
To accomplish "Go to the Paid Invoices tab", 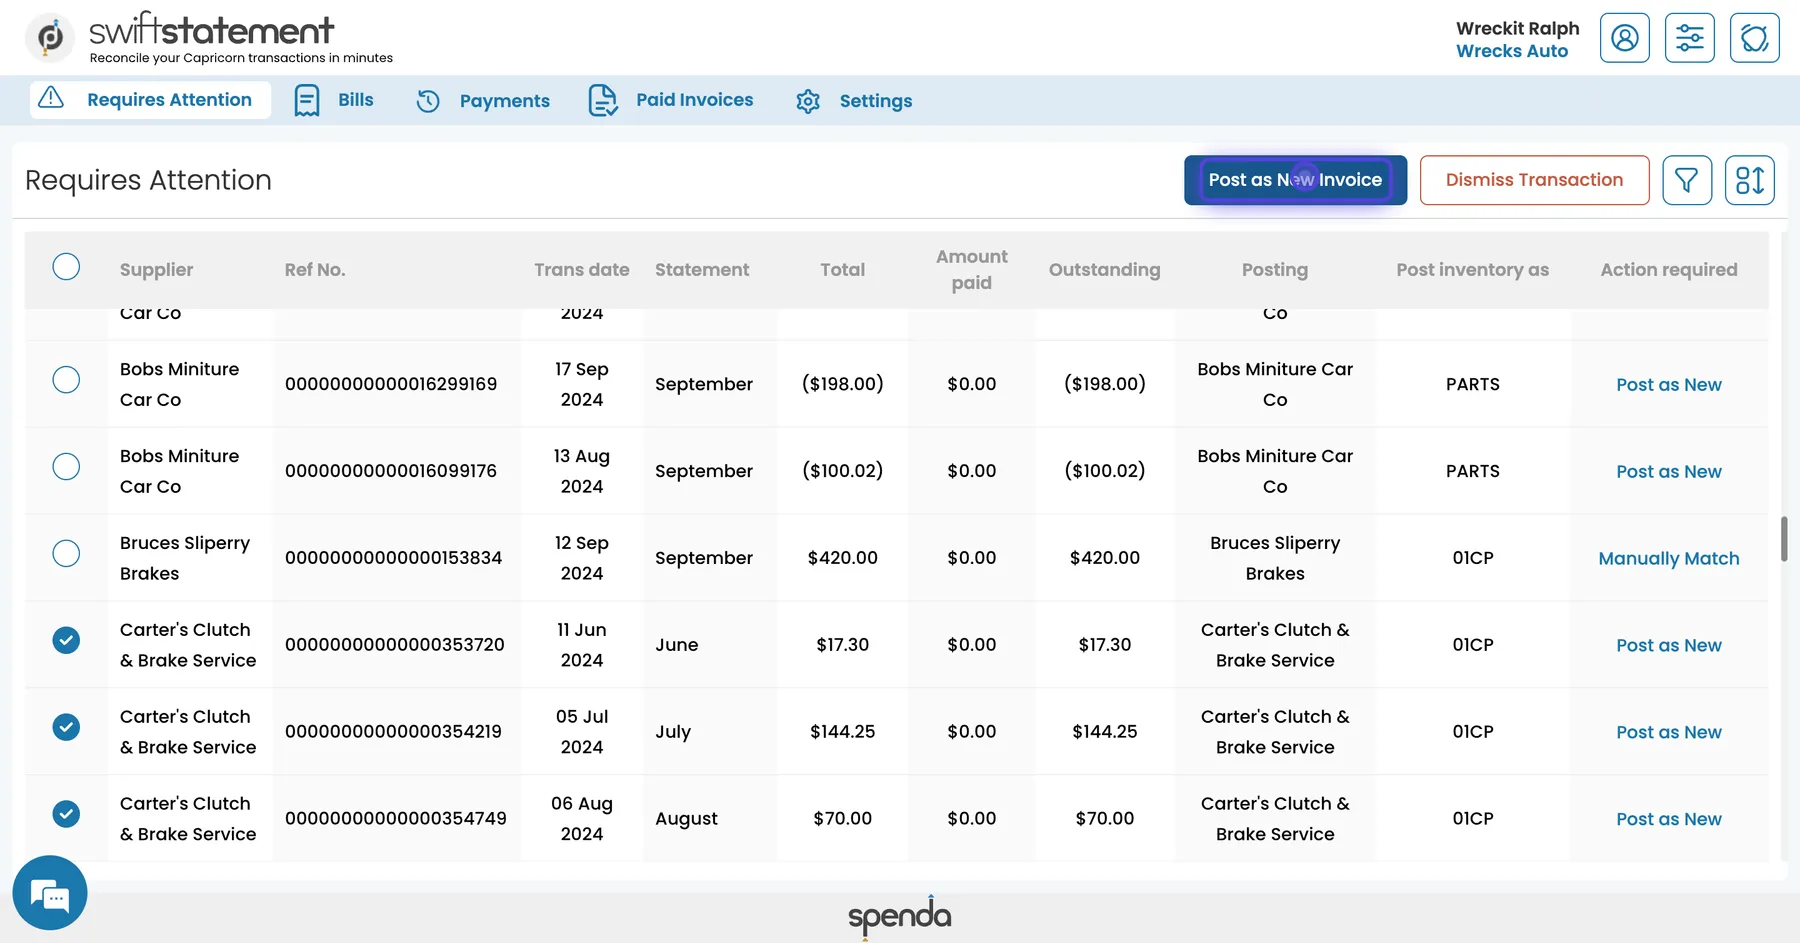I will [671, 100].
